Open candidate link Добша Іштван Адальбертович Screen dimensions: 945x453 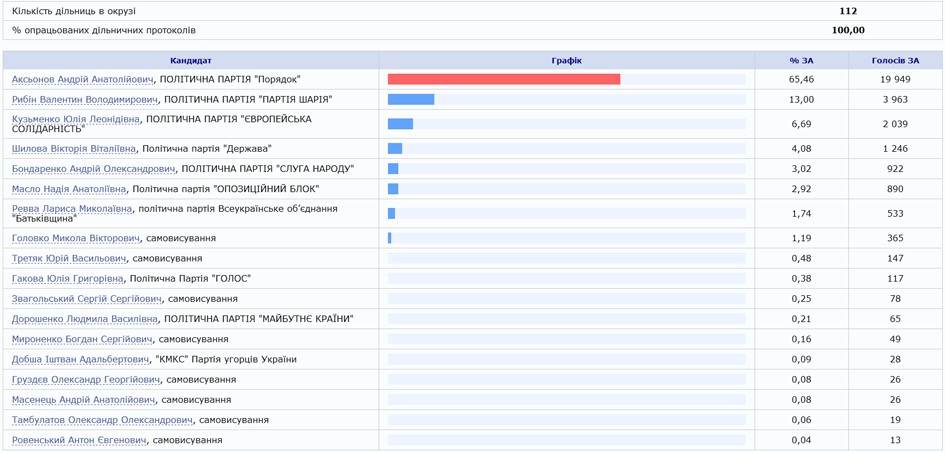coord(81,360)
